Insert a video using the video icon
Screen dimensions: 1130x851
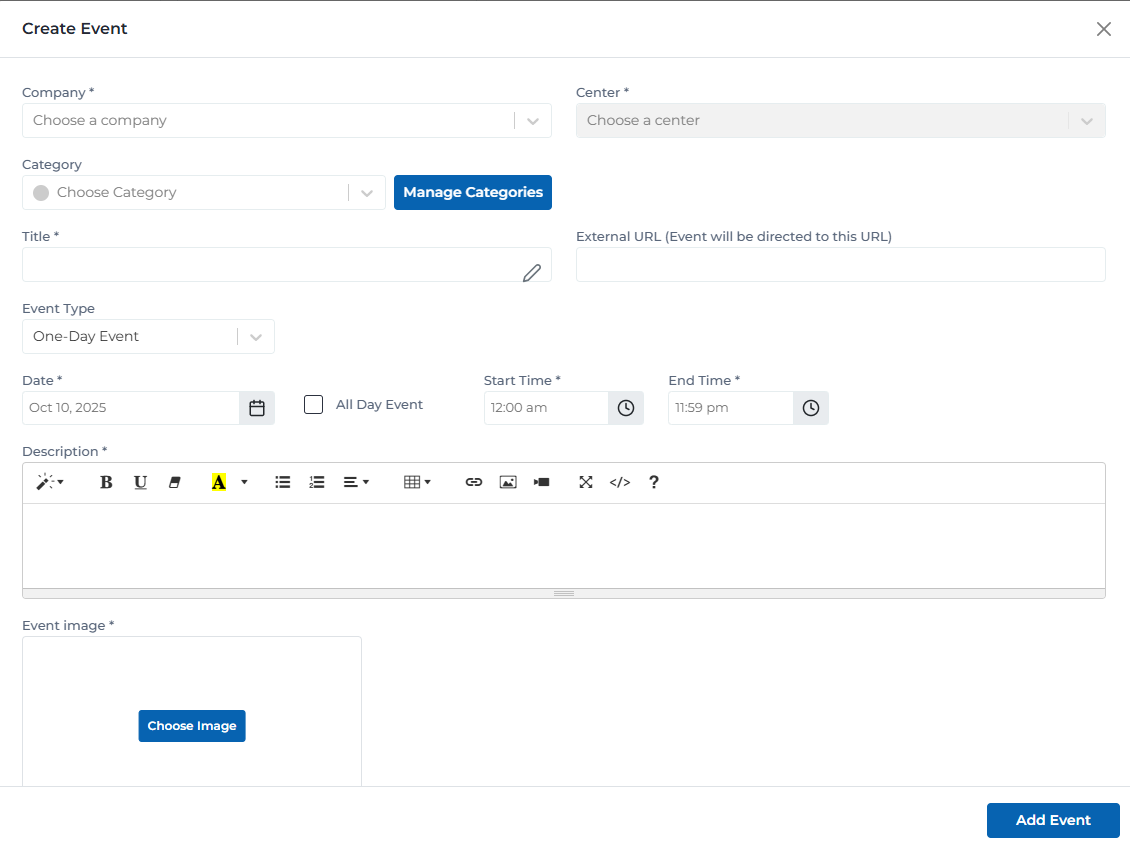[x=541, y=482]
